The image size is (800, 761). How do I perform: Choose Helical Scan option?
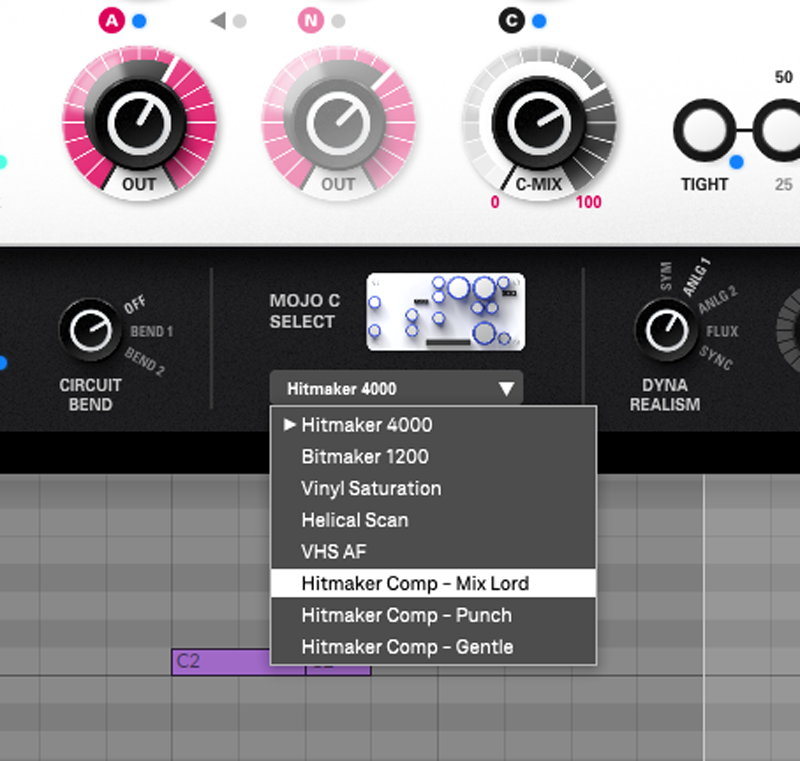pyautogui.click(x=433, y=520)
